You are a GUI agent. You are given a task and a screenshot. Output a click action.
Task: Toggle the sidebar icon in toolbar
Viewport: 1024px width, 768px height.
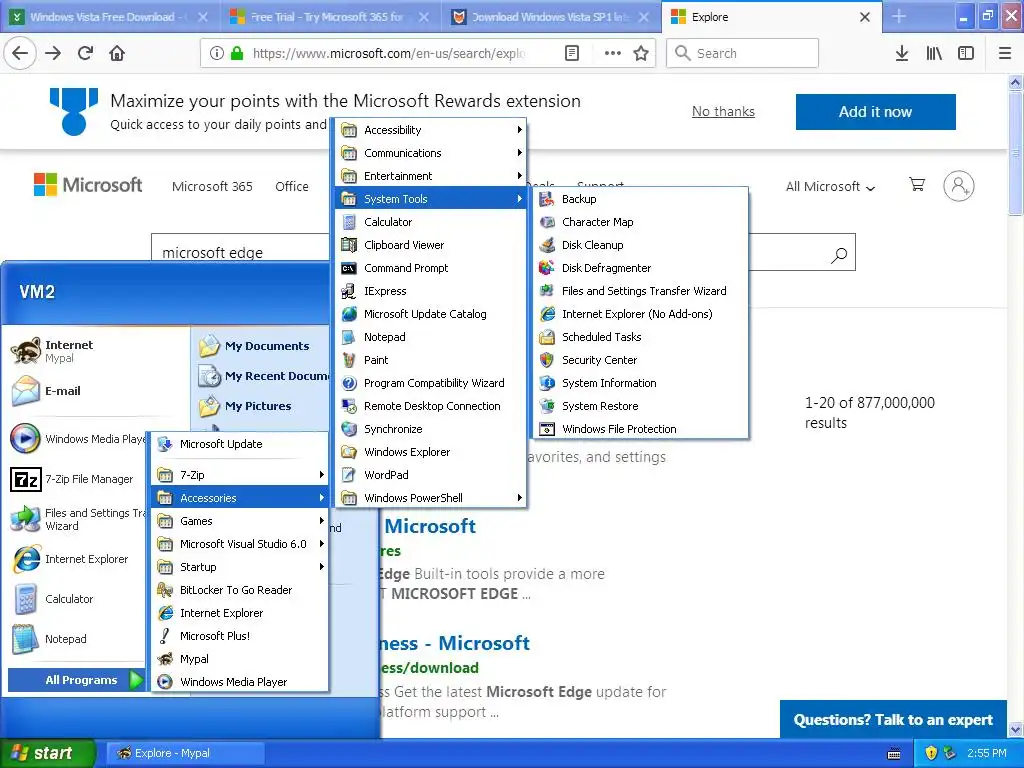966,53
